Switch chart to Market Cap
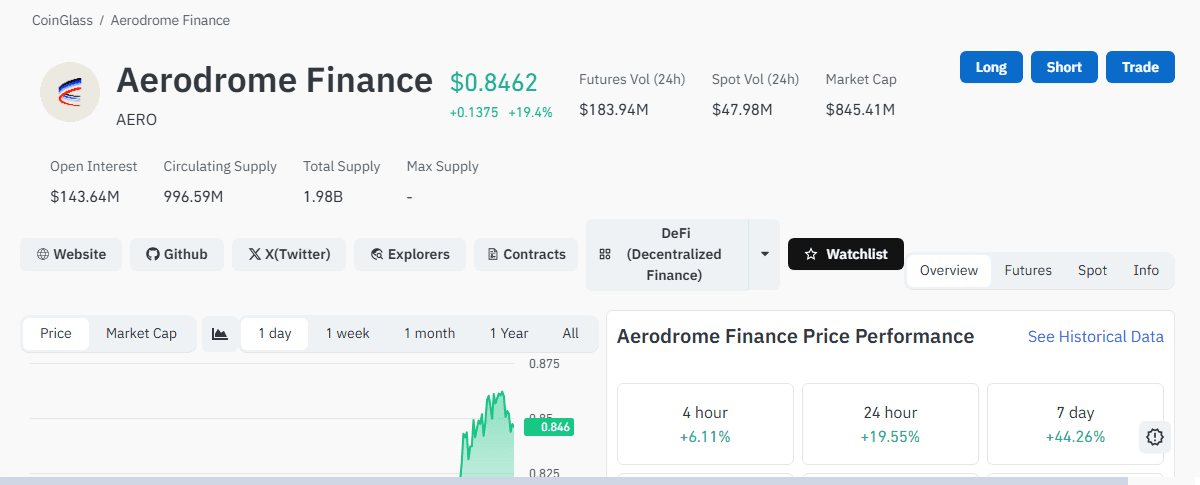Viewport: 1200px width, 485px height. pos(141,333)
